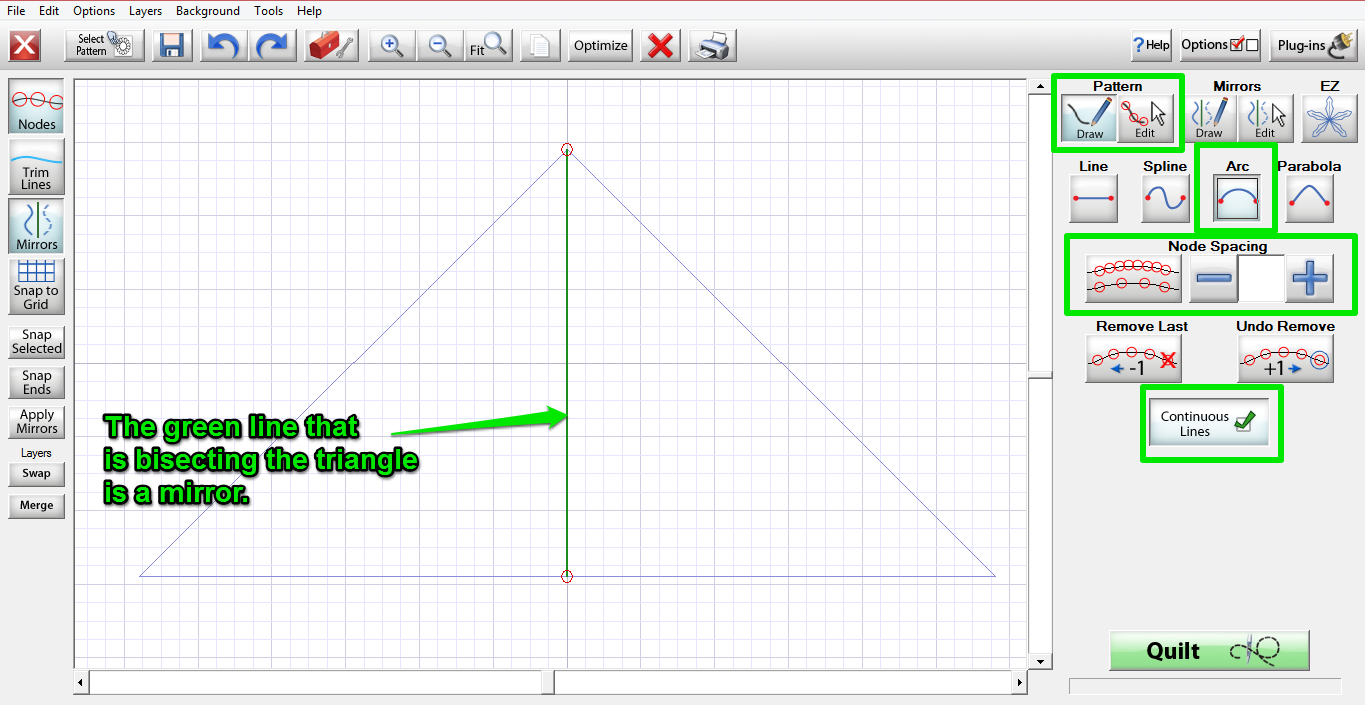1365x705 pixels.
Task: Open the Layers menu
Action: 146,11
